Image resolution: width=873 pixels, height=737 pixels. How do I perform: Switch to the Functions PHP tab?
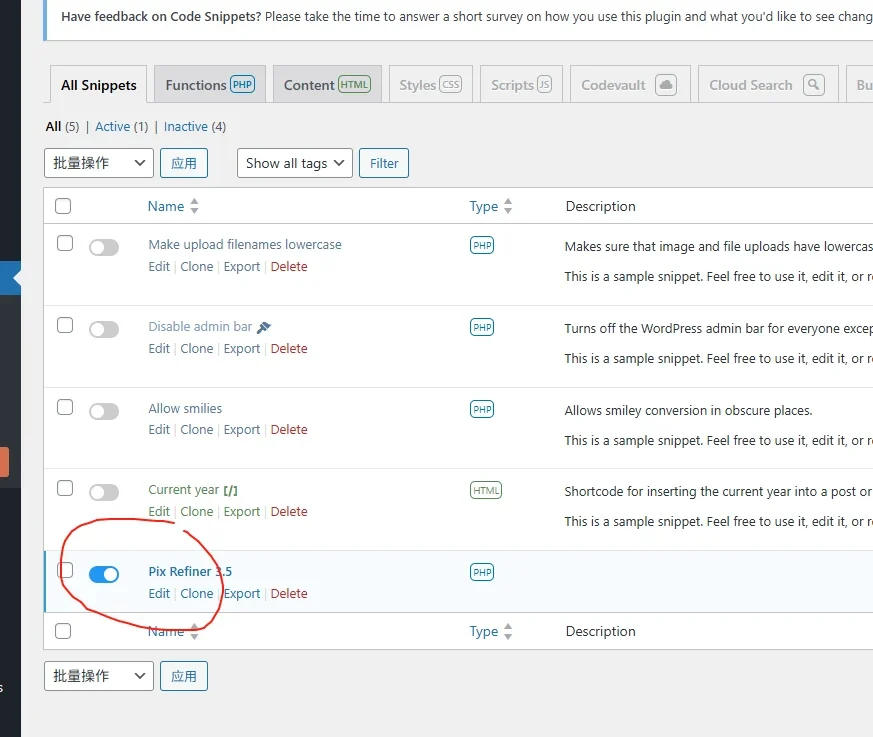coord(209,85)
